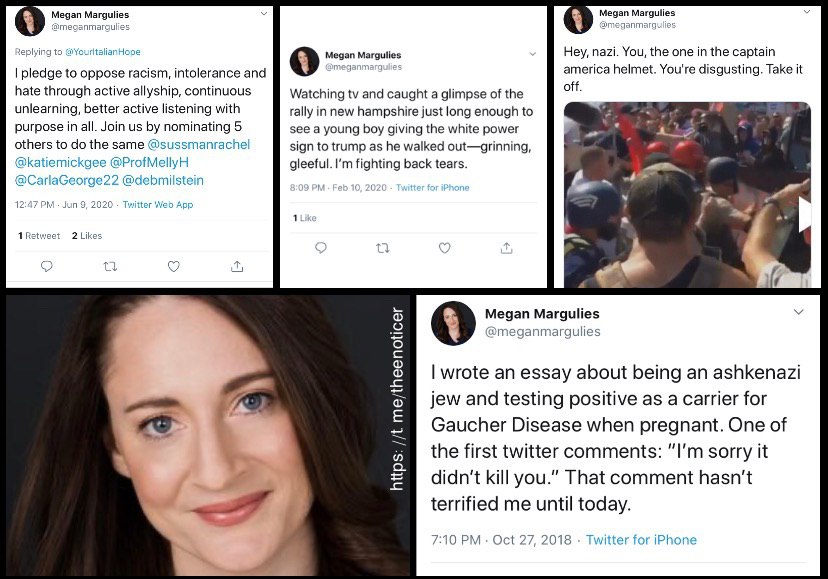Open Megan Margulies avatar on Gaucher tweet
The image size is (828, 579).
coord(453,323)
